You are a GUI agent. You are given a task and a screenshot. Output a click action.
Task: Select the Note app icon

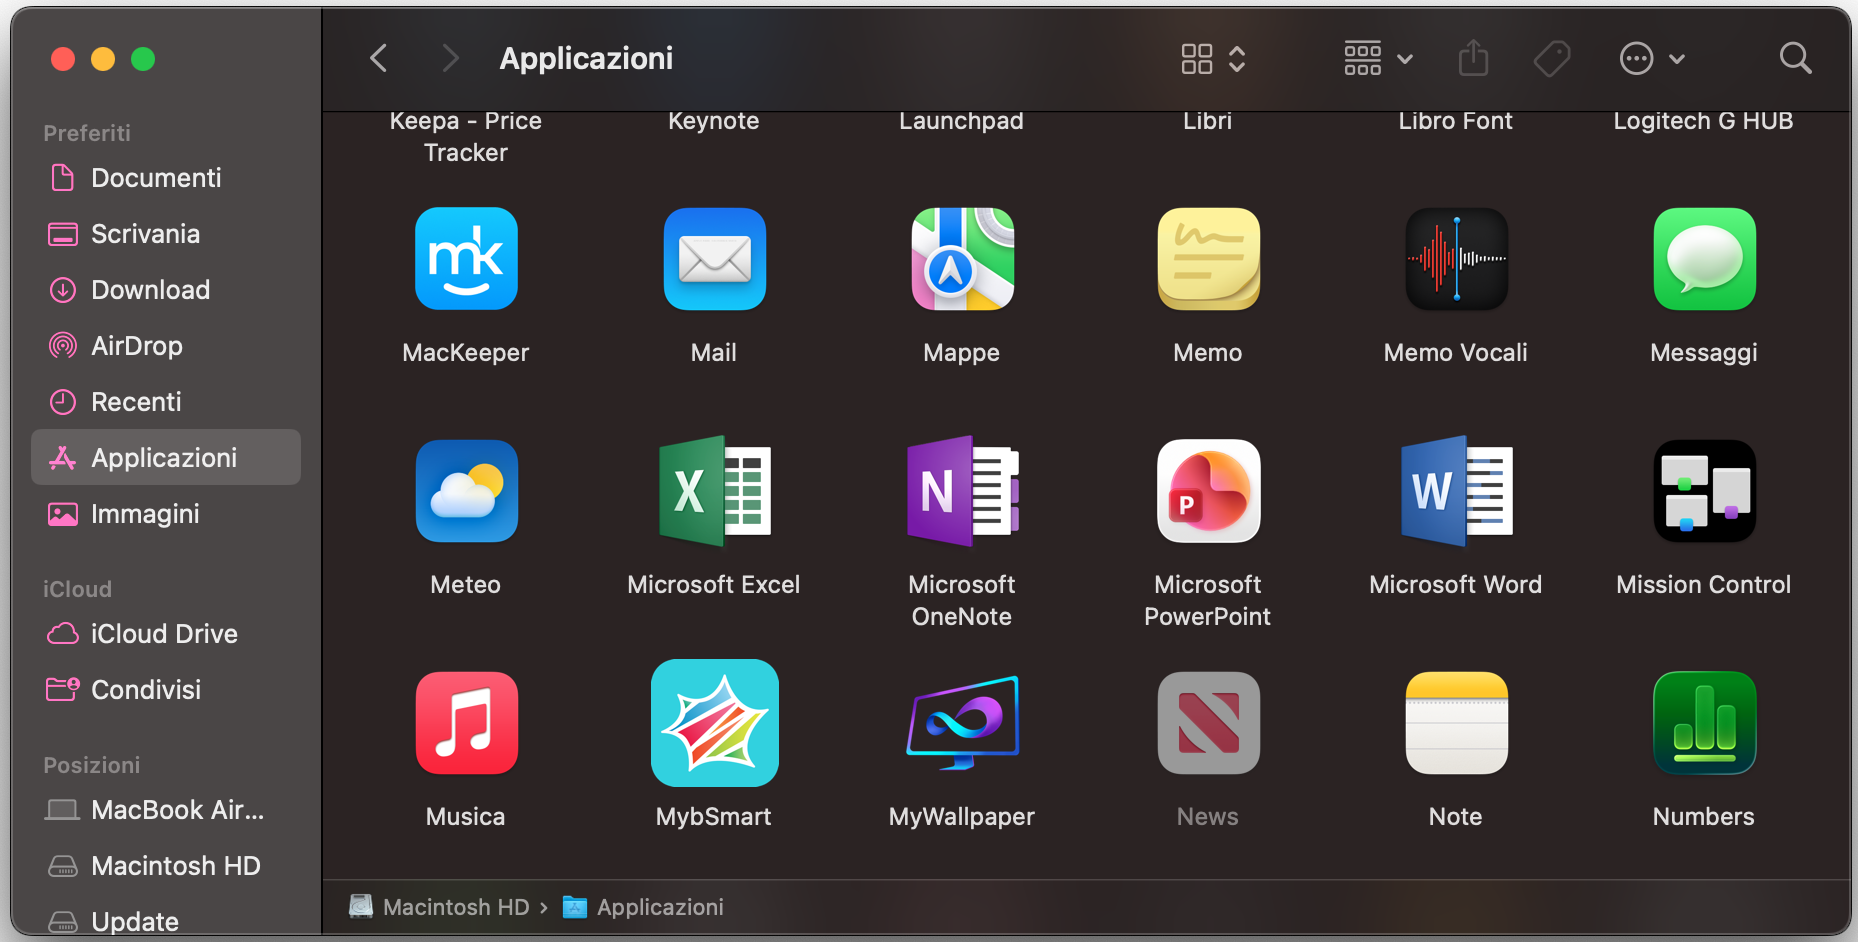click(1456, 723)
